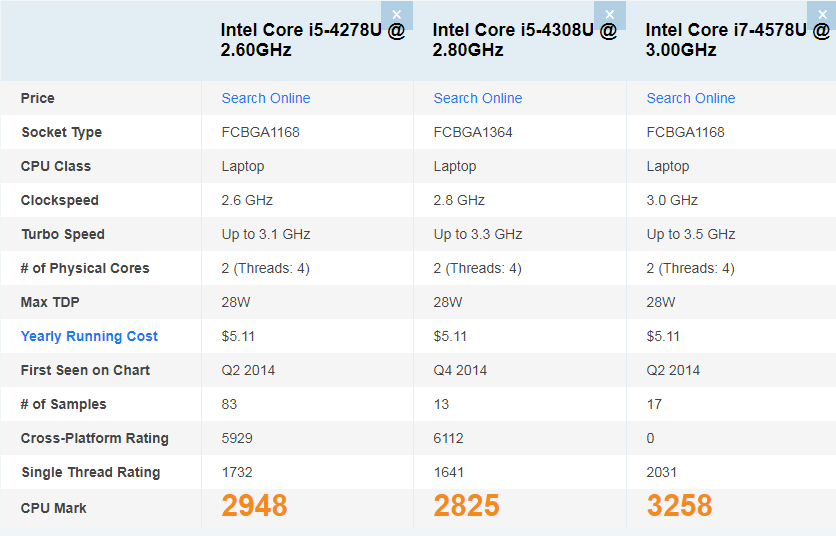Click the 3258 CPU Mark score

tap(679, 506)
